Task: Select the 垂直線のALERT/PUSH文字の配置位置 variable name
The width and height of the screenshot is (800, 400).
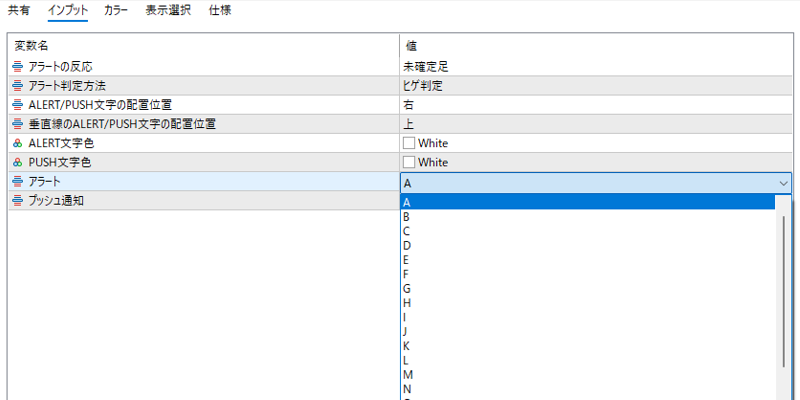Action: (x=122, y=124)
